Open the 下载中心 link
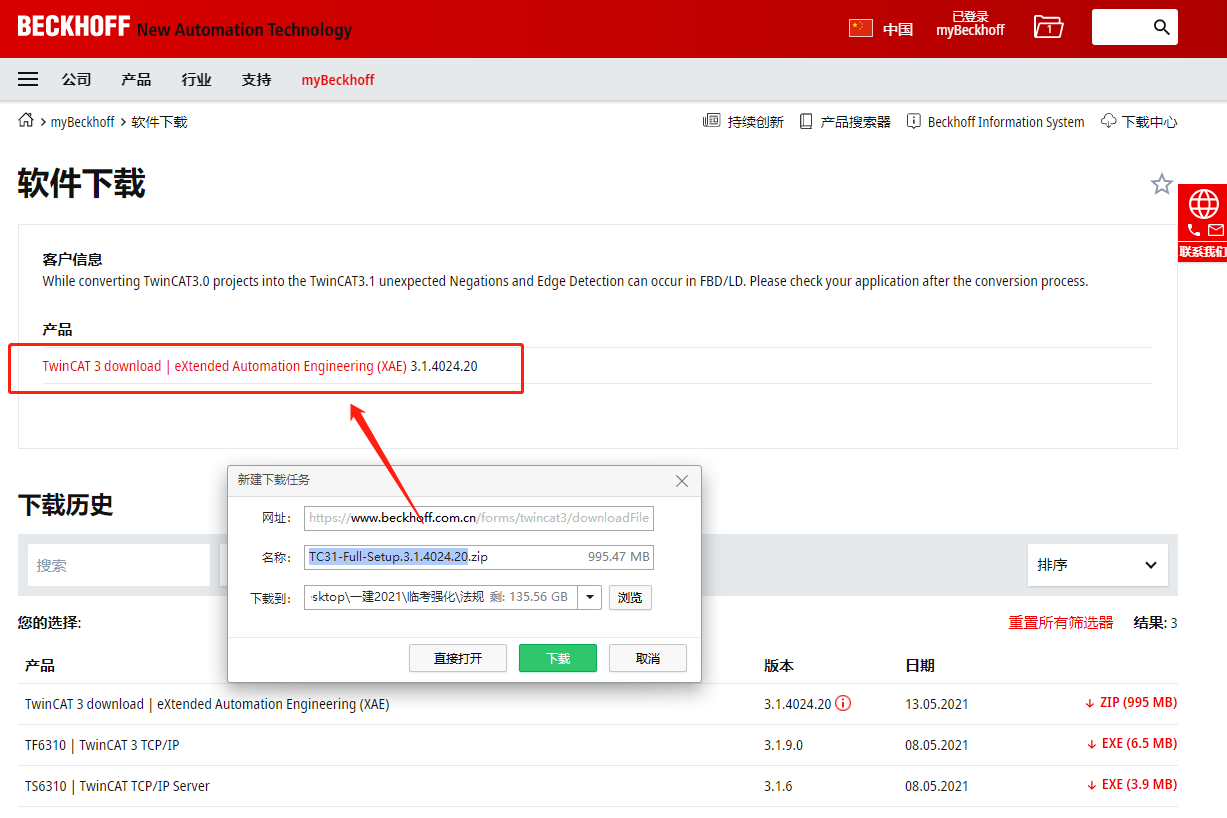 [1139, 122]
